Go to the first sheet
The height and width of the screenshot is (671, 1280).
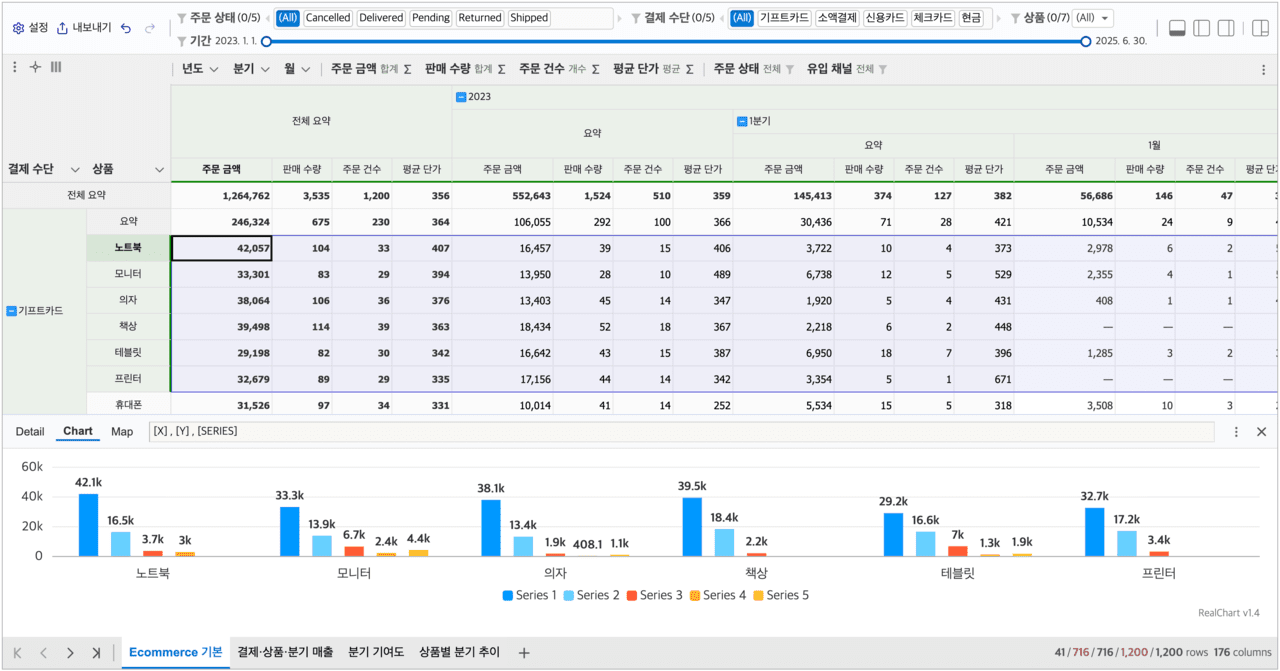[x=18, y=653]
